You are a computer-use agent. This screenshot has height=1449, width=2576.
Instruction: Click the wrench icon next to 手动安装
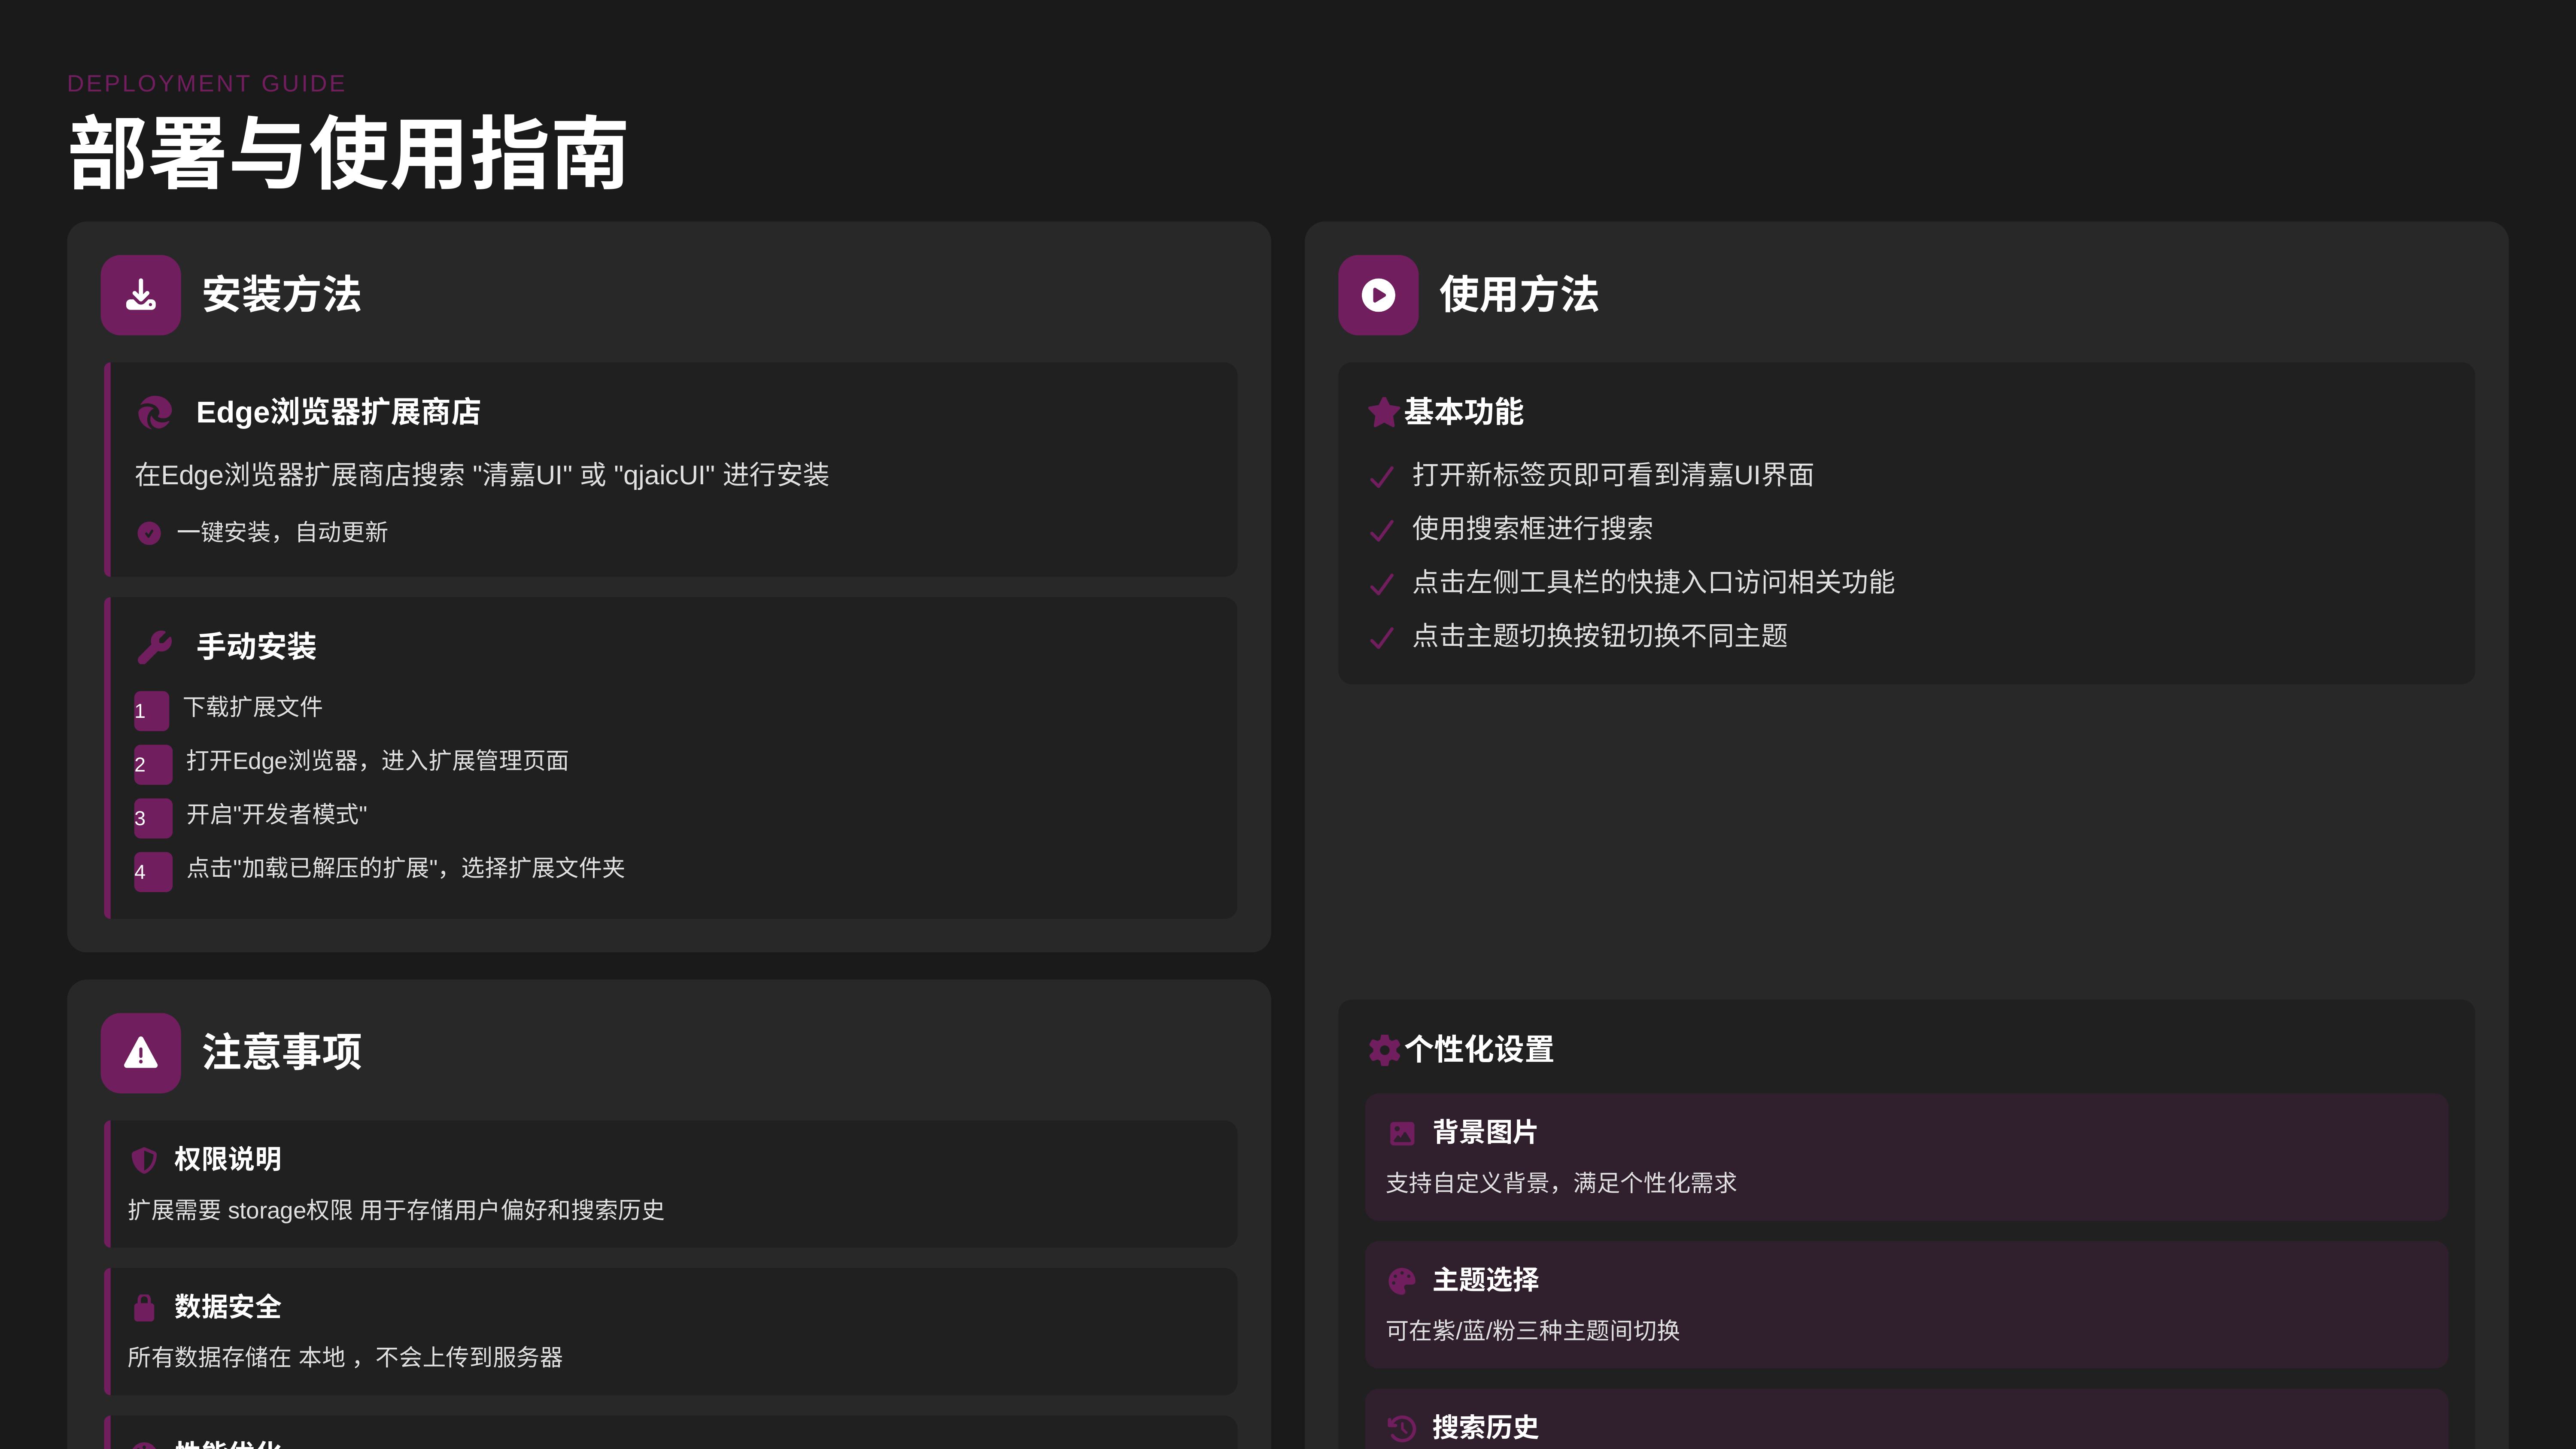(x=155, y=647)
